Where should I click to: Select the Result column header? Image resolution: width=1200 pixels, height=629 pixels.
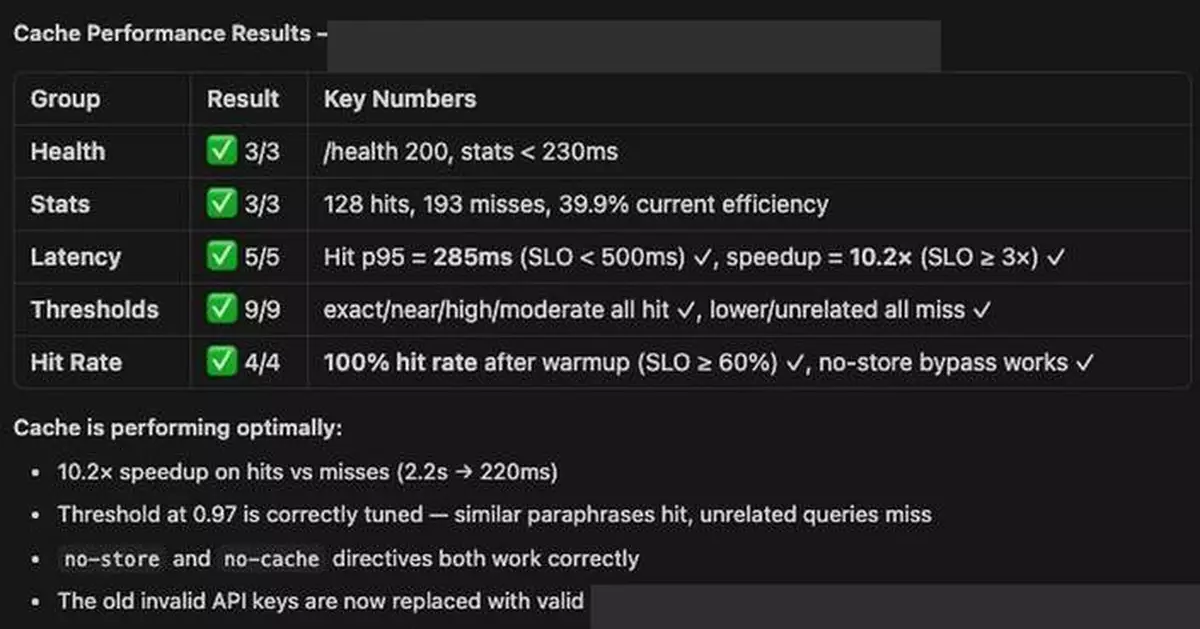click(243, 99)
